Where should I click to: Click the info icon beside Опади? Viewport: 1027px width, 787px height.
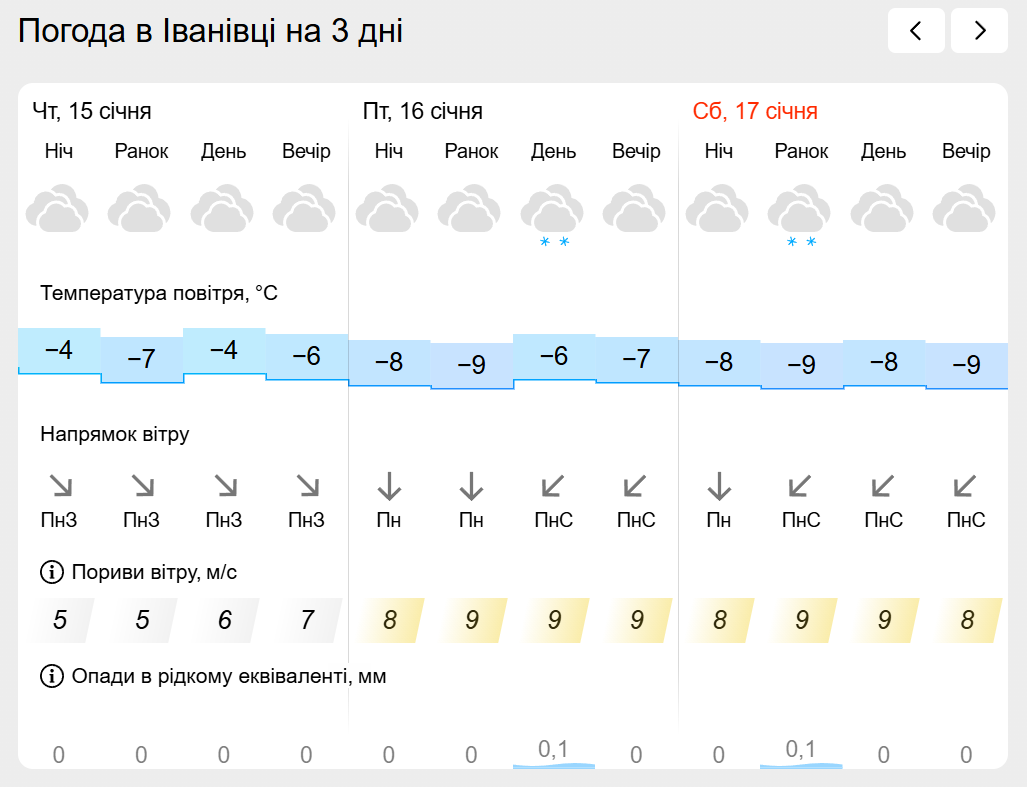(x=51, y=677)
